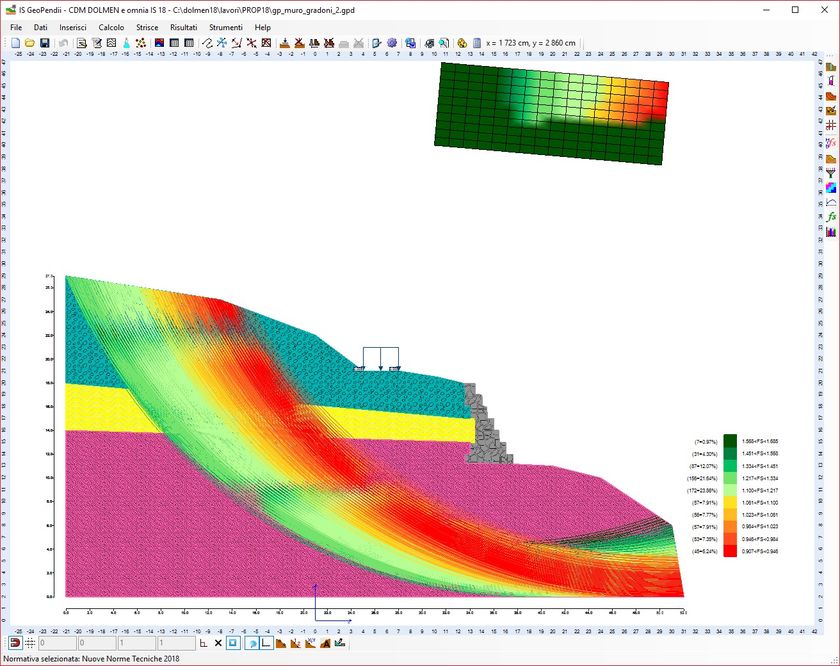Toggle the grid dots snap button
The height and width of the screenshot is (666, 840).
[30, 643]
